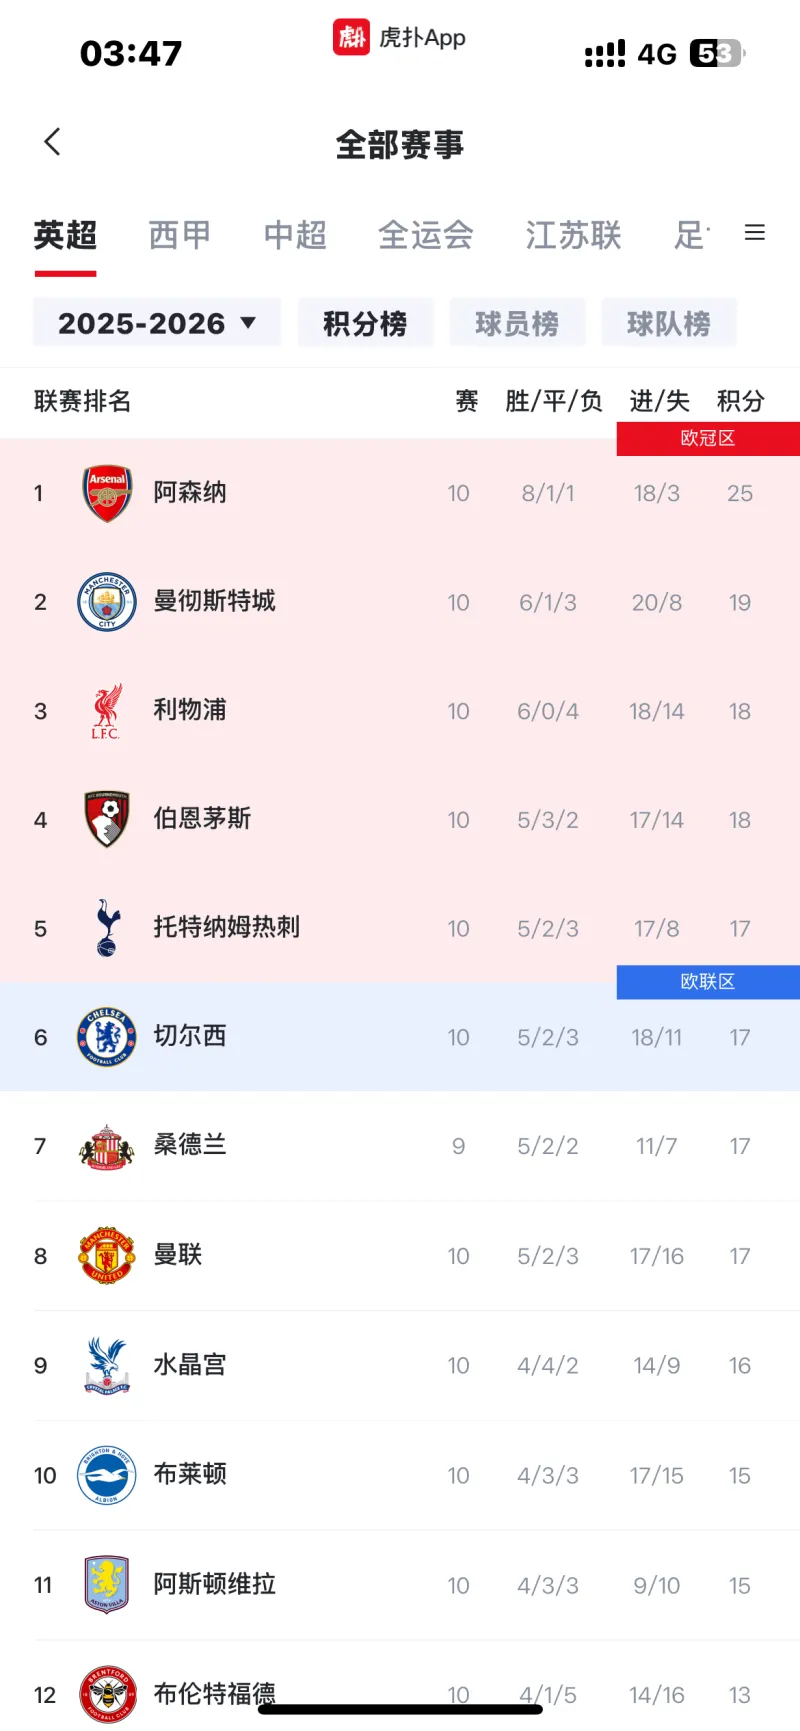Tap the 虎扑App return link
Image resolution: width=800 pixels, height=1731 pixels.
[x=400, y=38]
